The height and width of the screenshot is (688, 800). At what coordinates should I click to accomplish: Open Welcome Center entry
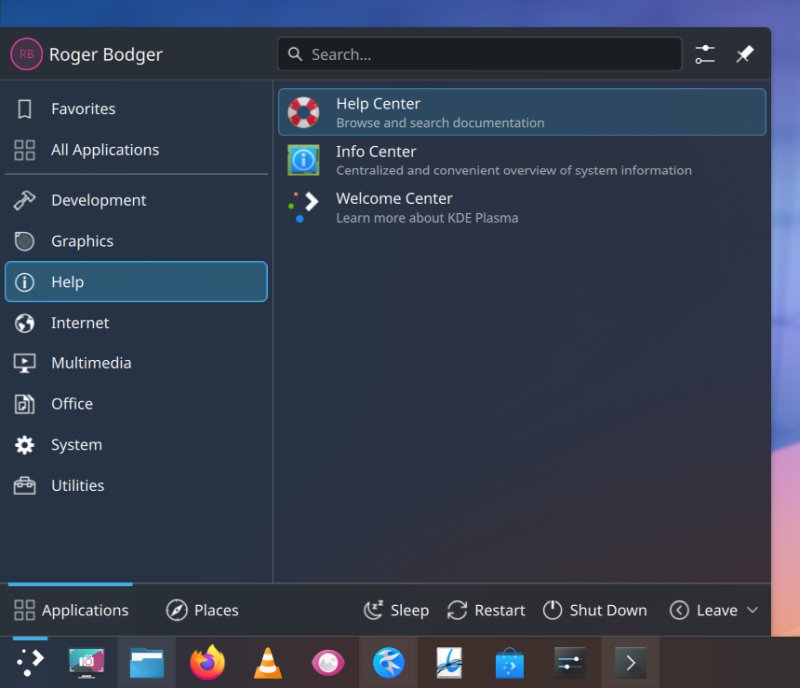tap(521, 208)
